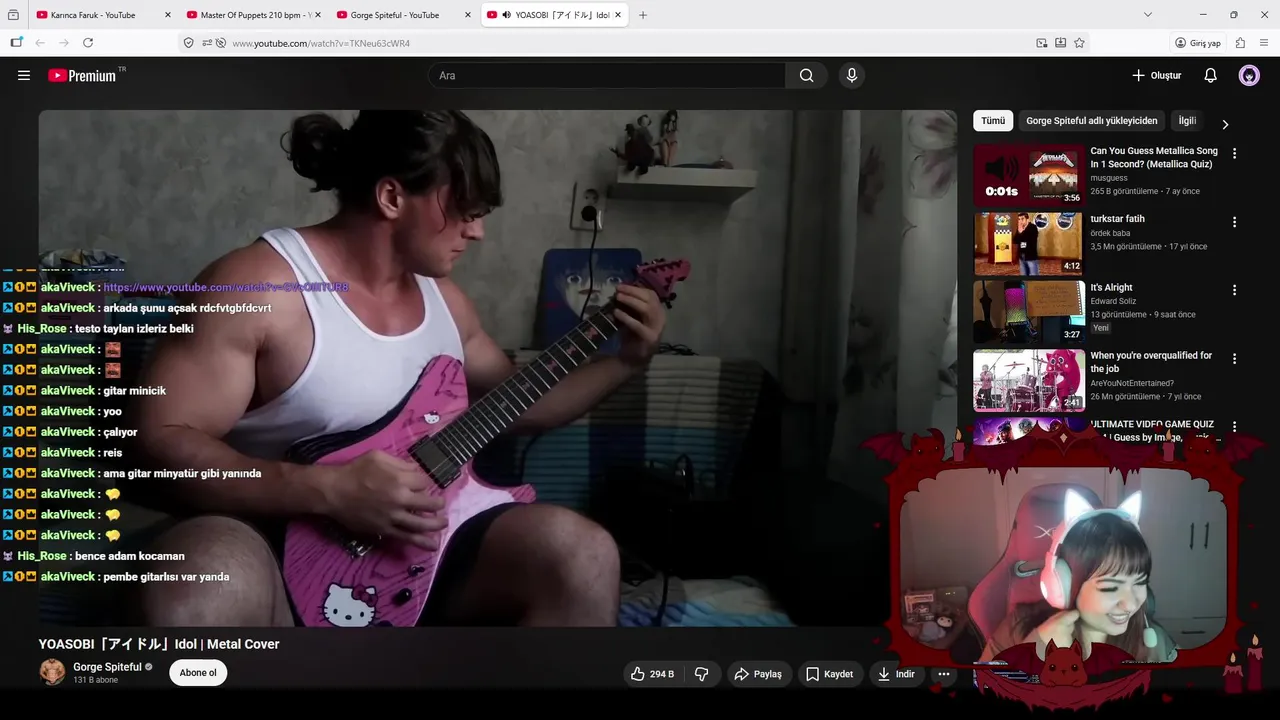Image resolution: width=1280 pixels, height=720 pixels.
Task: Open 'turkstar fatih' video title
Action: click(1118, 219)
